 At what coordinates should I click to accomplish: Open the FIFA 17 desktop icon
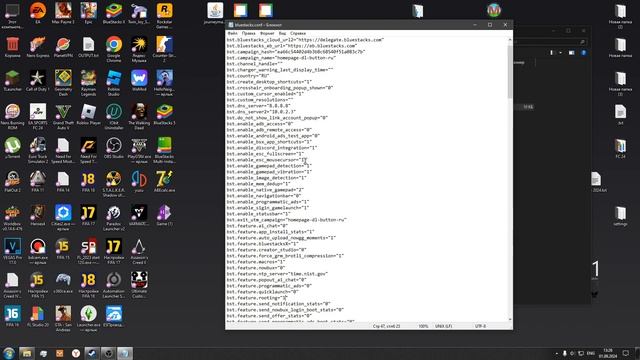(x=88, y=215)
